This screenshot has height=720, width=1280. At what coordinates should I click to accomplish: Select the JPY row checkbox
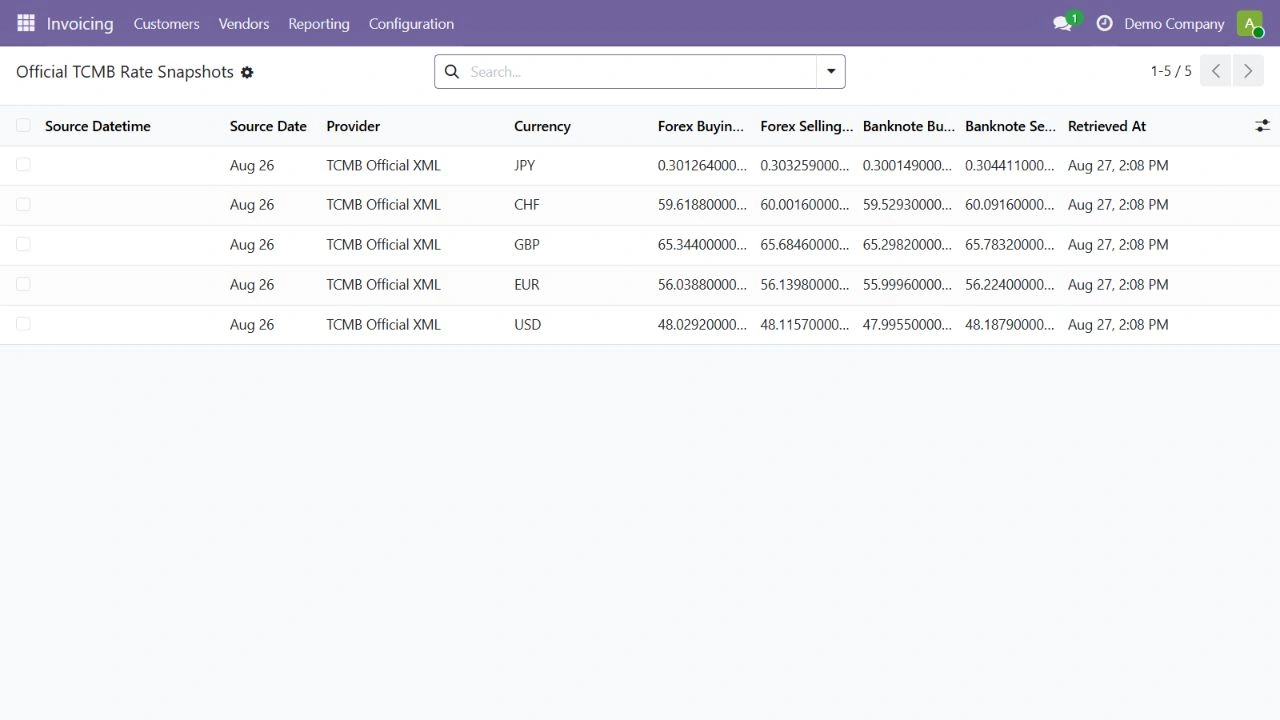coord(23,164)
